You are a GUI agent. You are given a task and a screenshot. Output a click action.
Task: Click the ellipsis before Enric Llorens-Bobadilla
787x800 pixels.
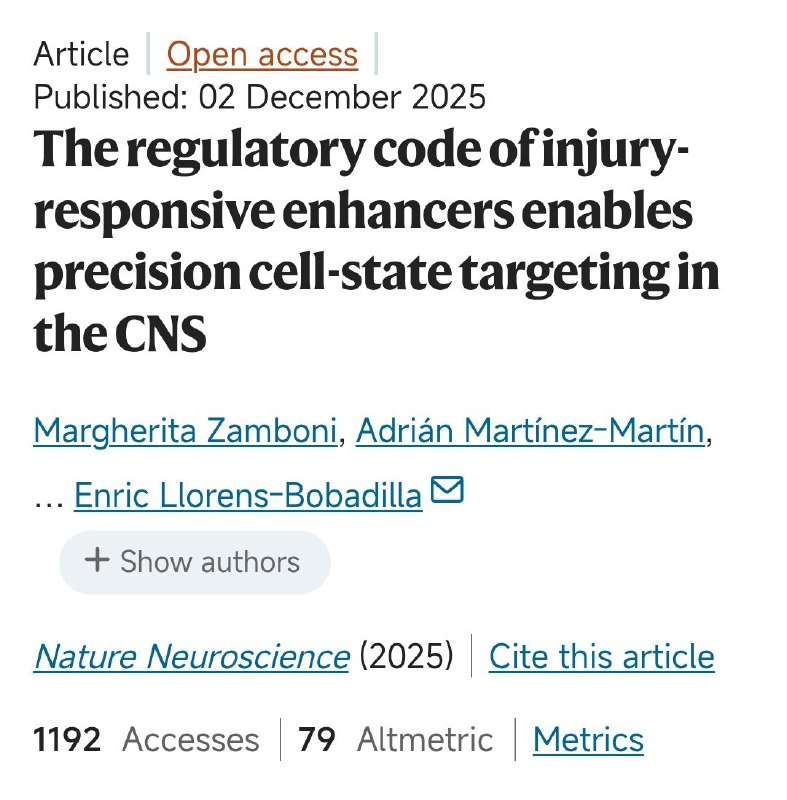coord(49,497)
